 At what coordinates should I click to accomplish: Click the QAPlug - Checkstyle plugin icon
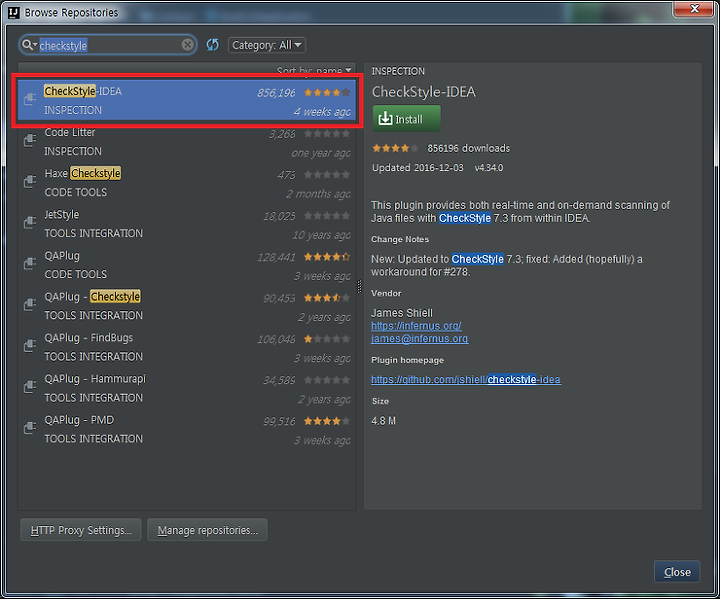[30, 304]
